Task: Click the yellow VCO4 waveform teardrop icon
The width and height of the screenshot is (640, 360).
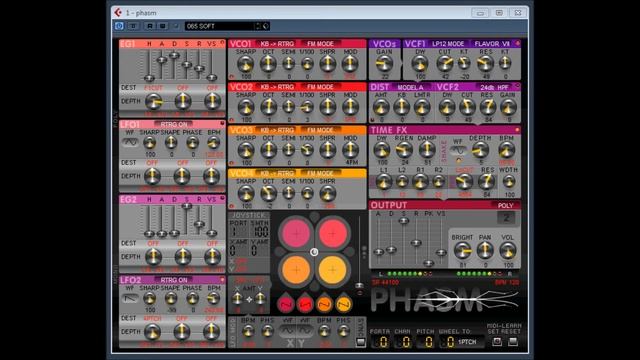Action: point(343,303)
